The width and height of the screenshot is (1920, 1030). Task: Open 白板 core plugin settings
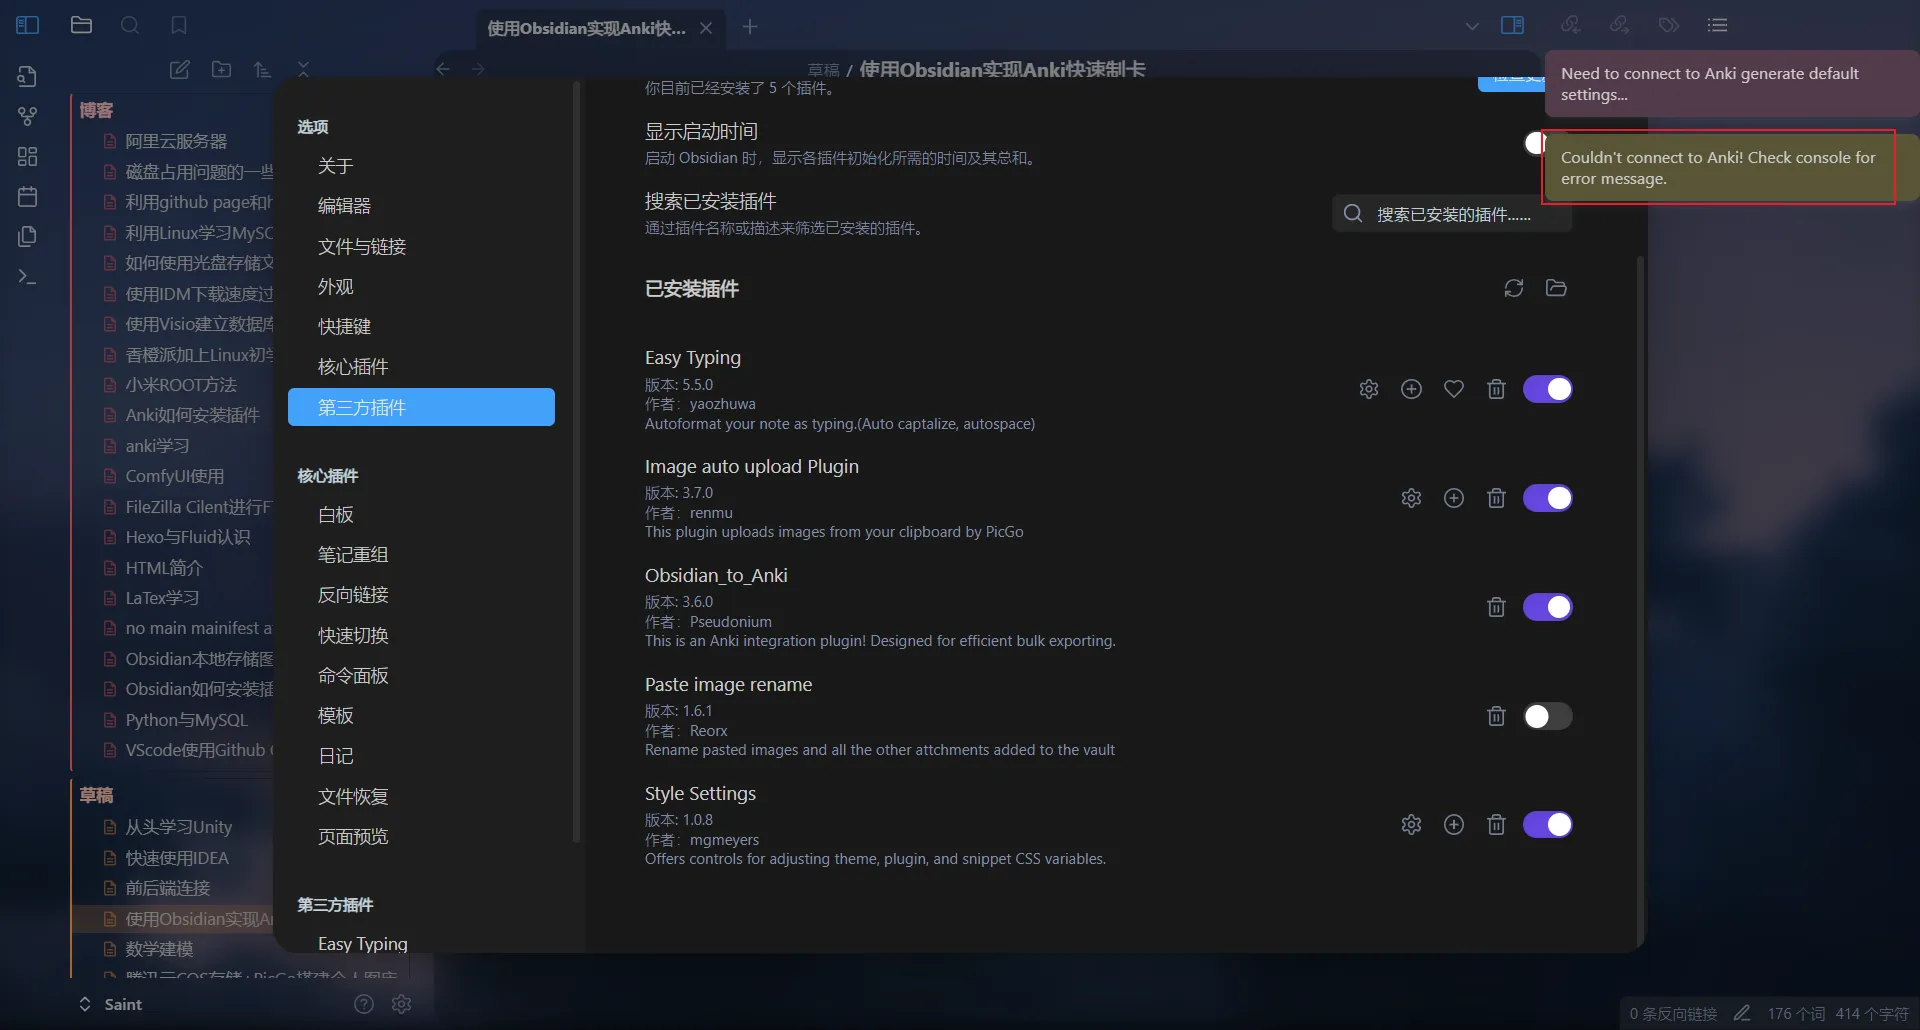pos(421,515)
